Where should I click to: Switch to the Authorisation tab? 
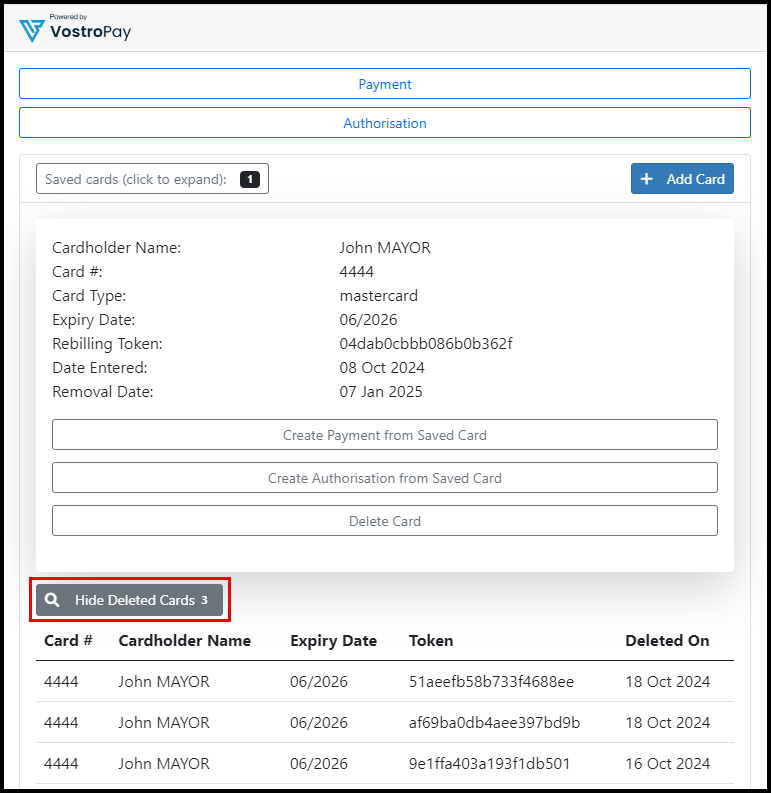pos(385,123)
